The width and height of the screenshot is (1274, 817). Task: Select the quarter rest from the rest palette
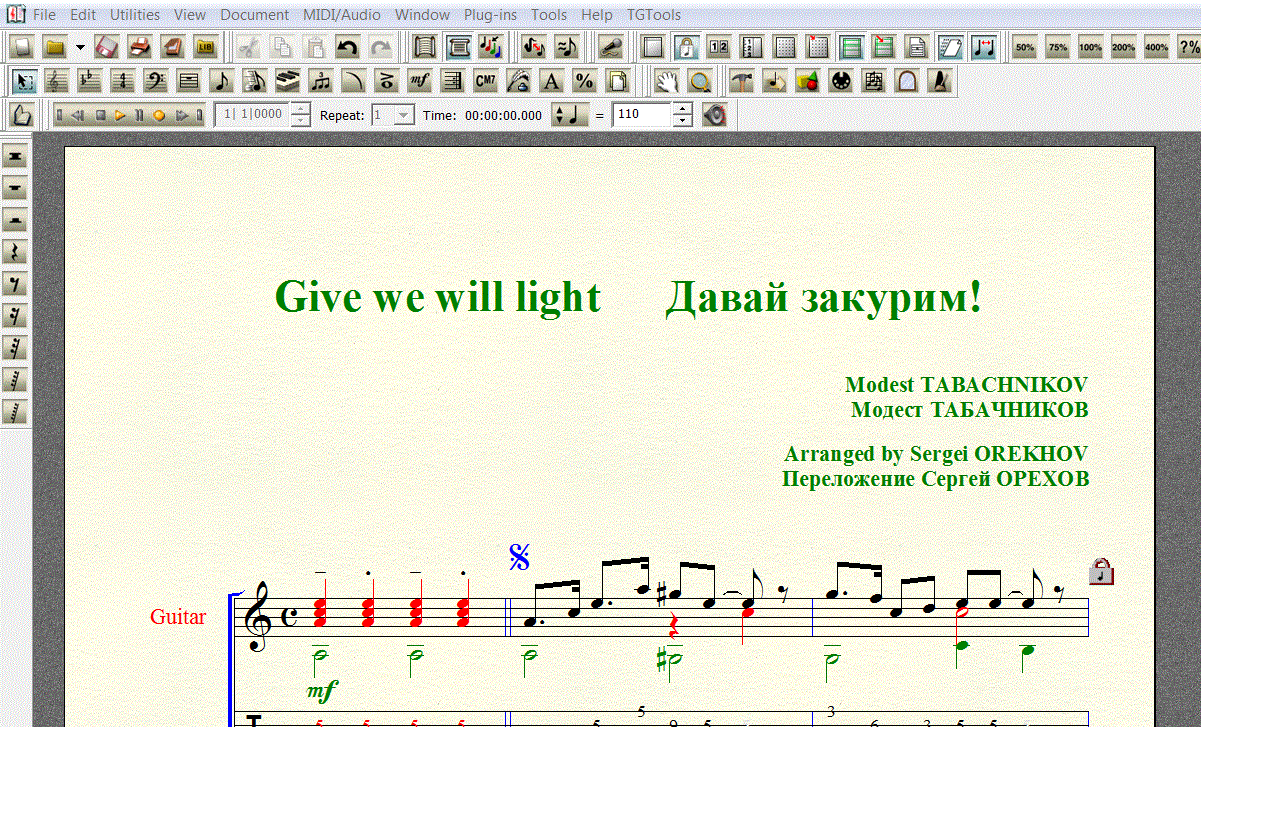[x=15, y=252]
